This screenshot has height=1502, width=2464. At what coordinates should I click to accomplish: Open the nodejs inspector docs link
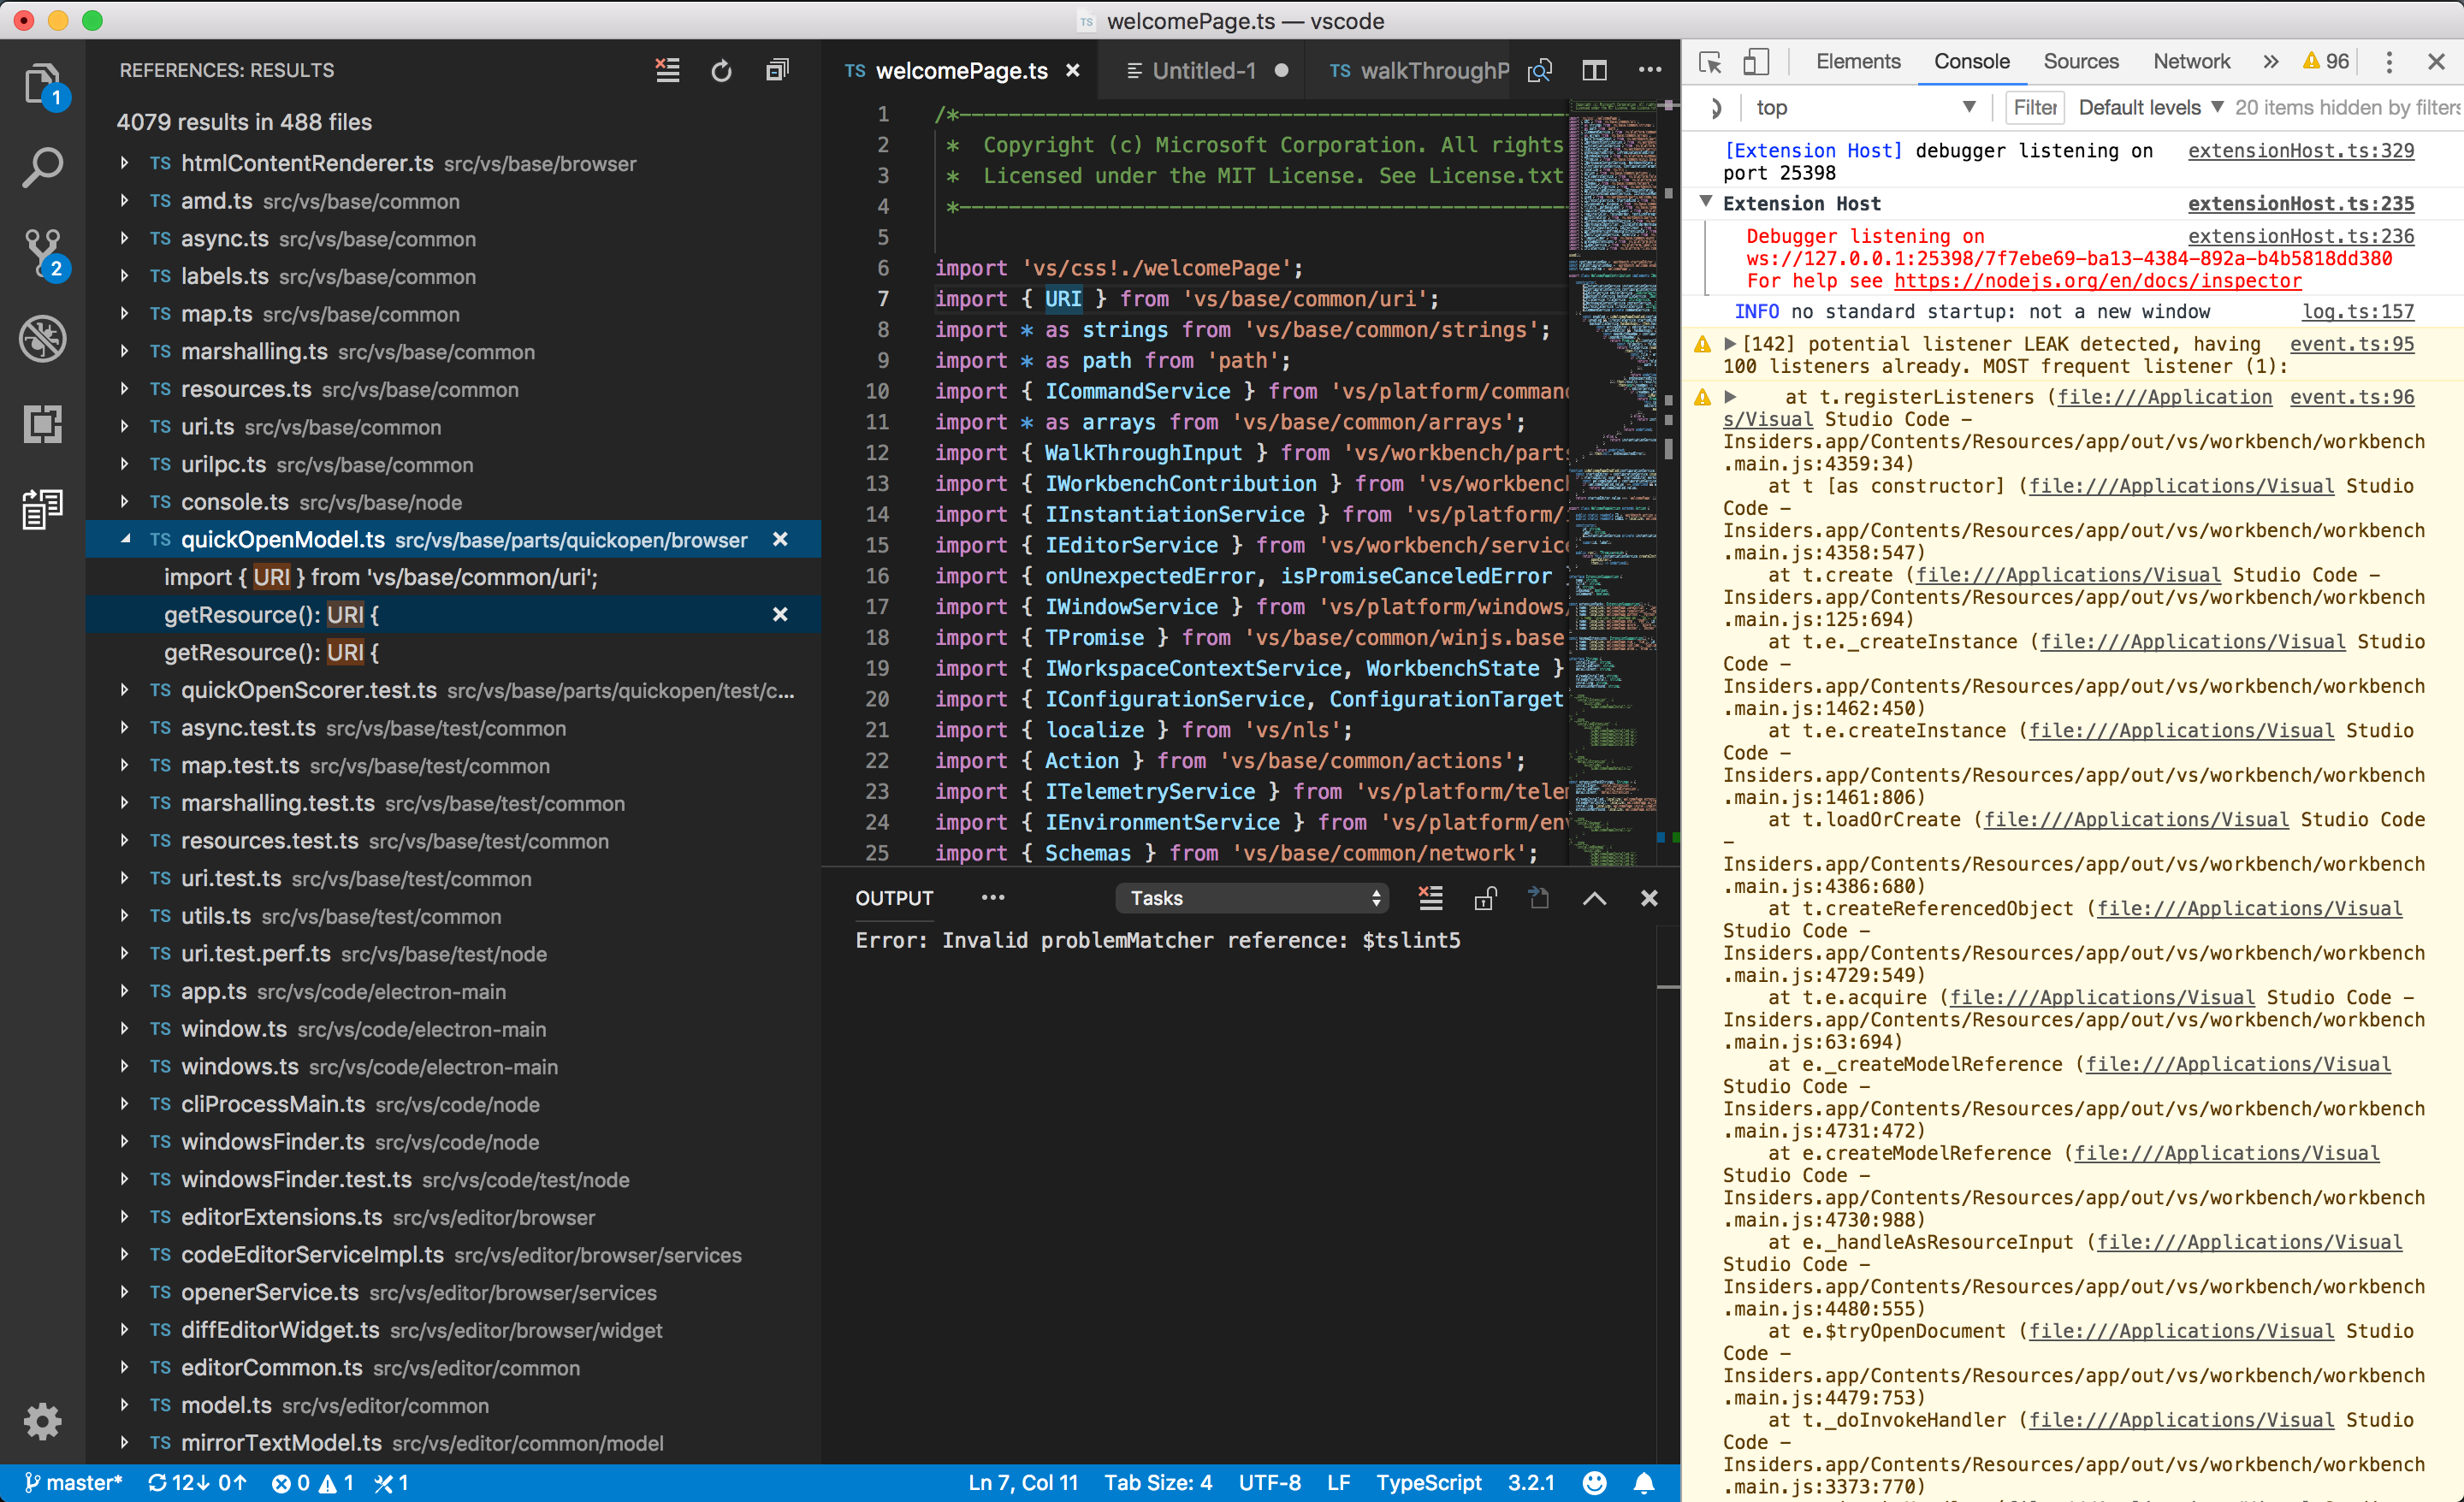(x=2097, y=281)
